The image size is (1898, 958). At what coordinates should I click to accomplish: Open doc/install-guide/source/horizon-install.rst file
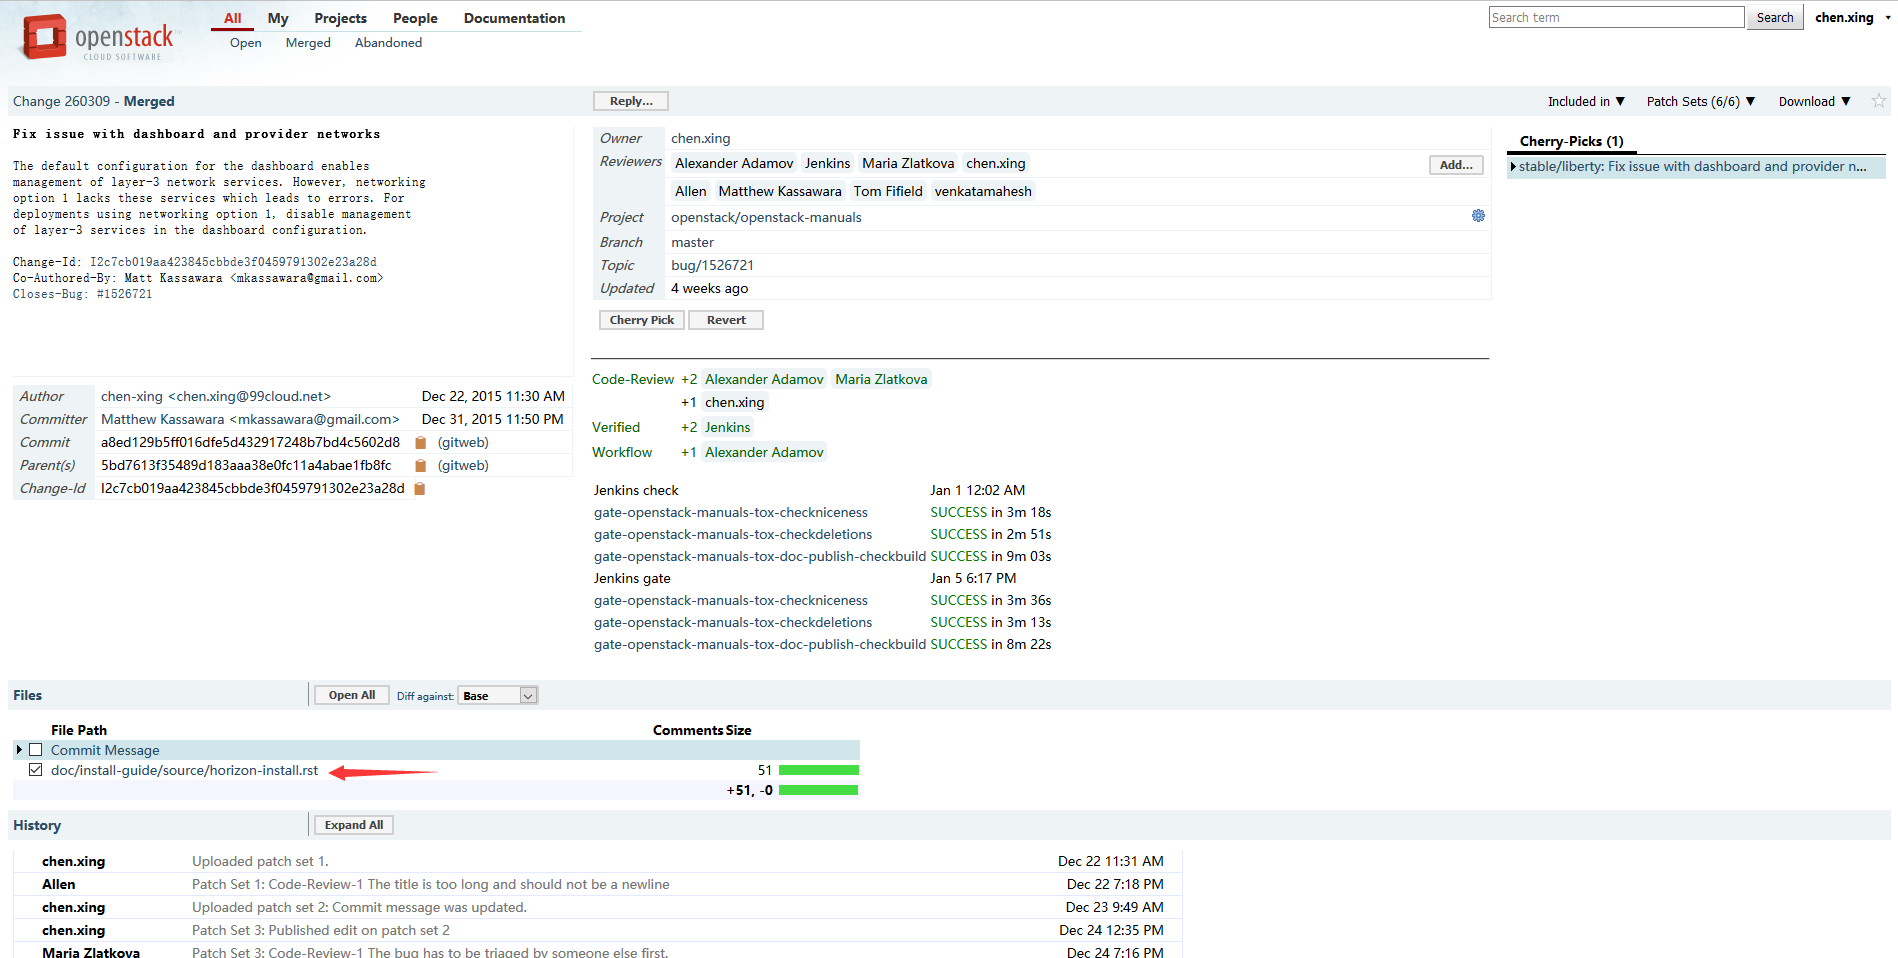(185, 770)
